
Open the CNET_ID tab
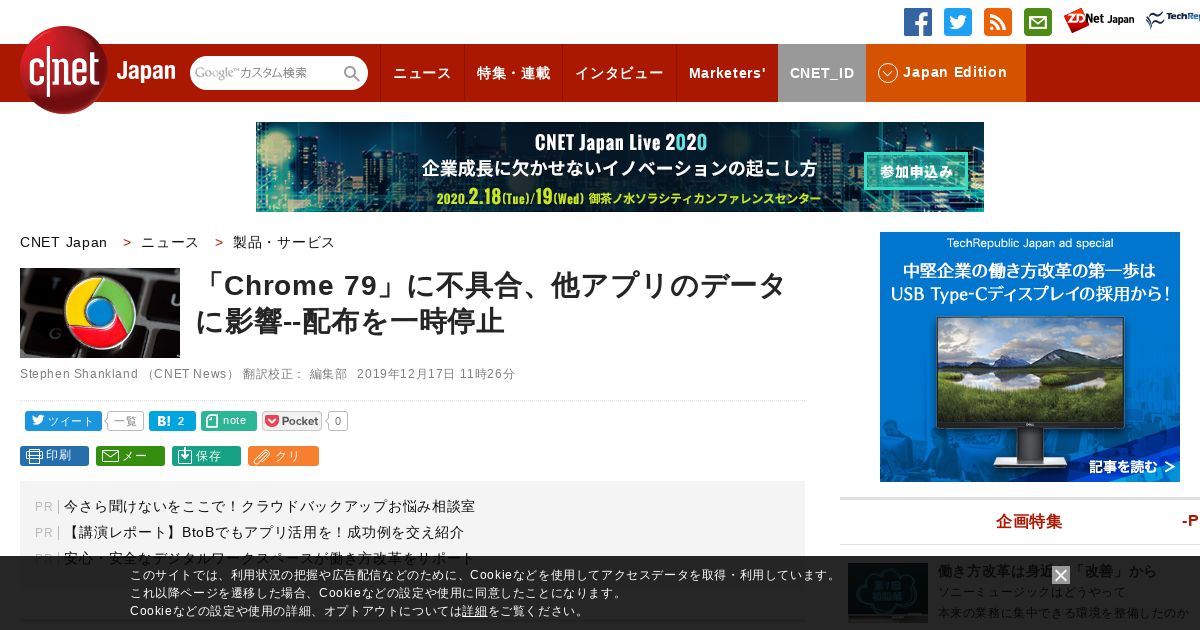pyautogui.click(x=822, y=73)
